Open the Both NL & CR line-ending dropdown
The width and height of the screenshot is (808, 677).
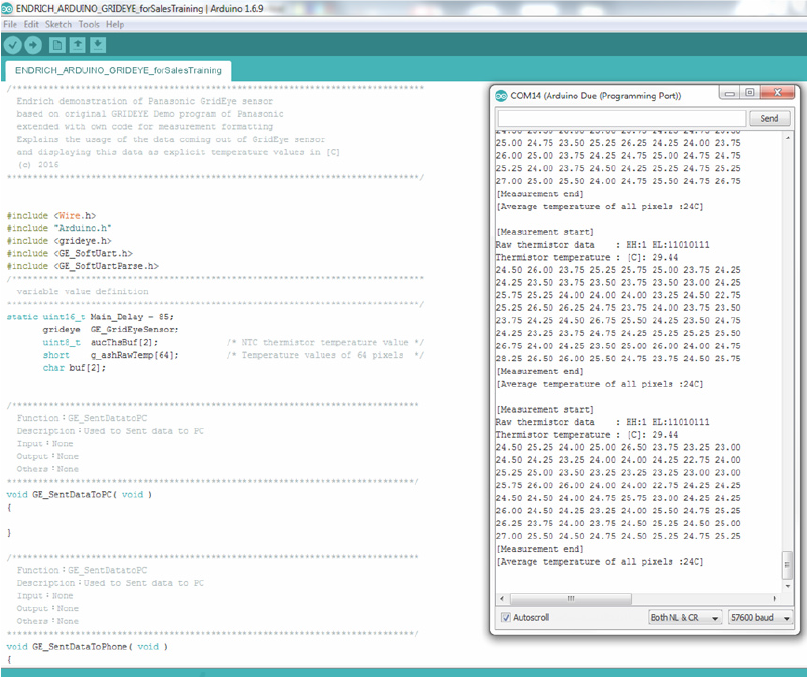685,617
